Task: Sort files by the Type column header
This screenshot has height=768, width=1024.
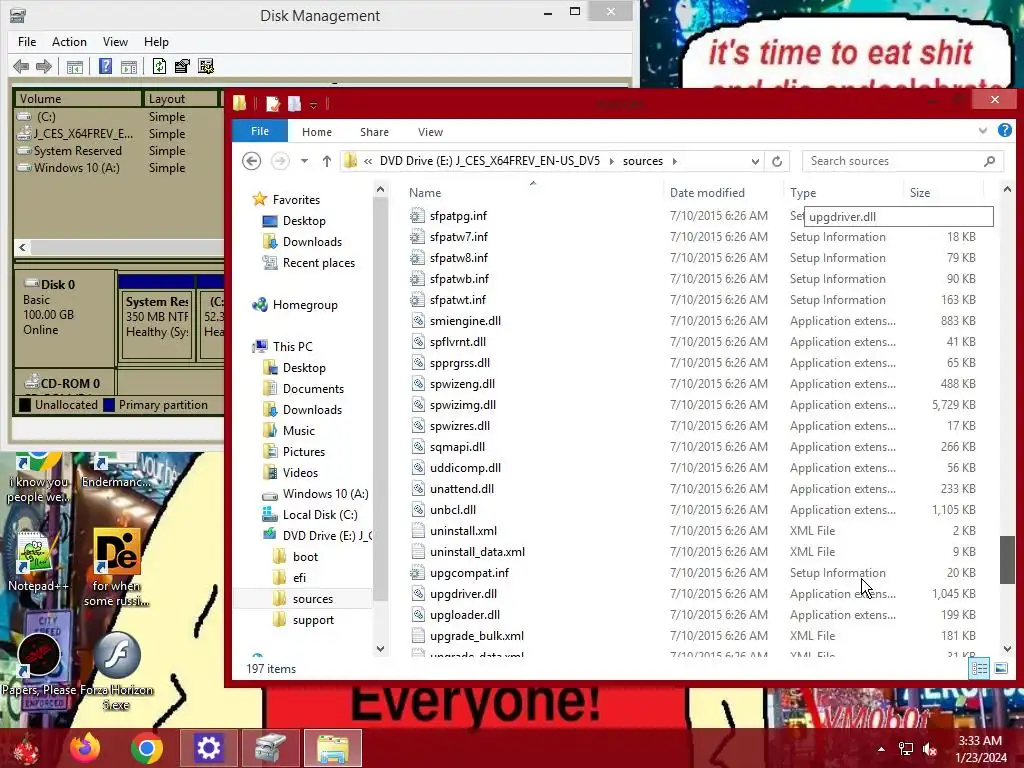Action: 803,193
